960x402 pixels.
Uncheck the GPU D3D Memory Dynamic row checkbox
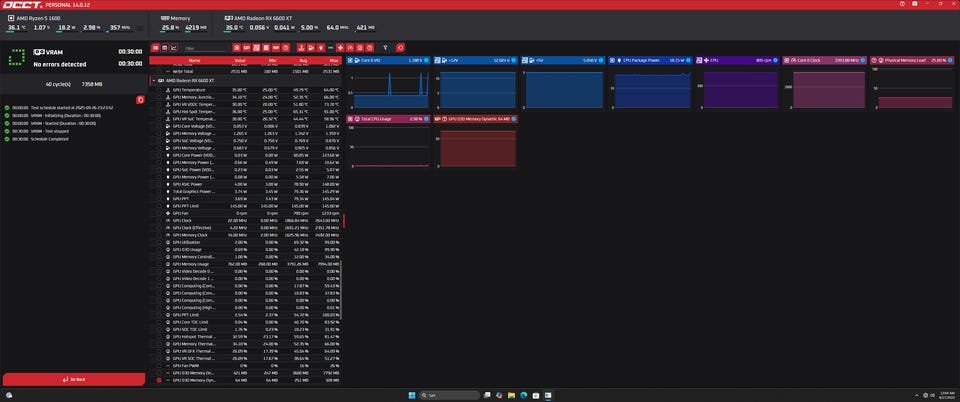click(159, 380)
